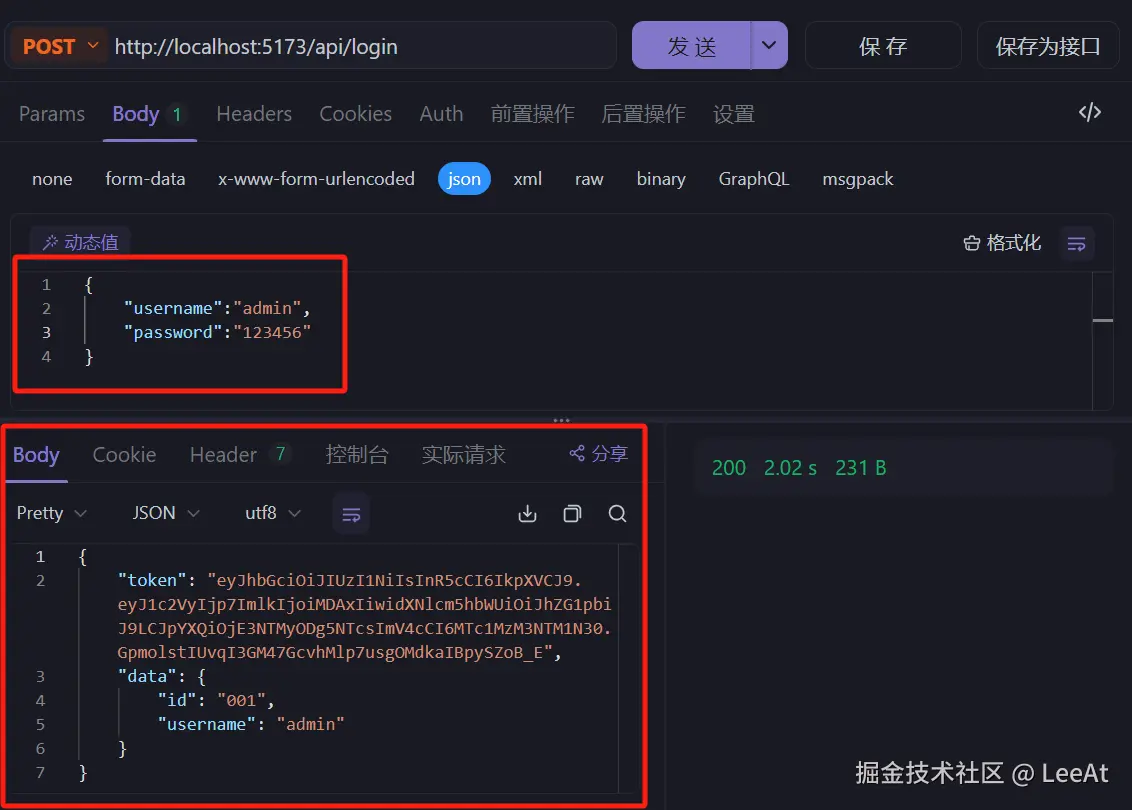This screenshot has height=810, width=1132.
Task: Click the panel divider drag handle
Action: point(561,419)
